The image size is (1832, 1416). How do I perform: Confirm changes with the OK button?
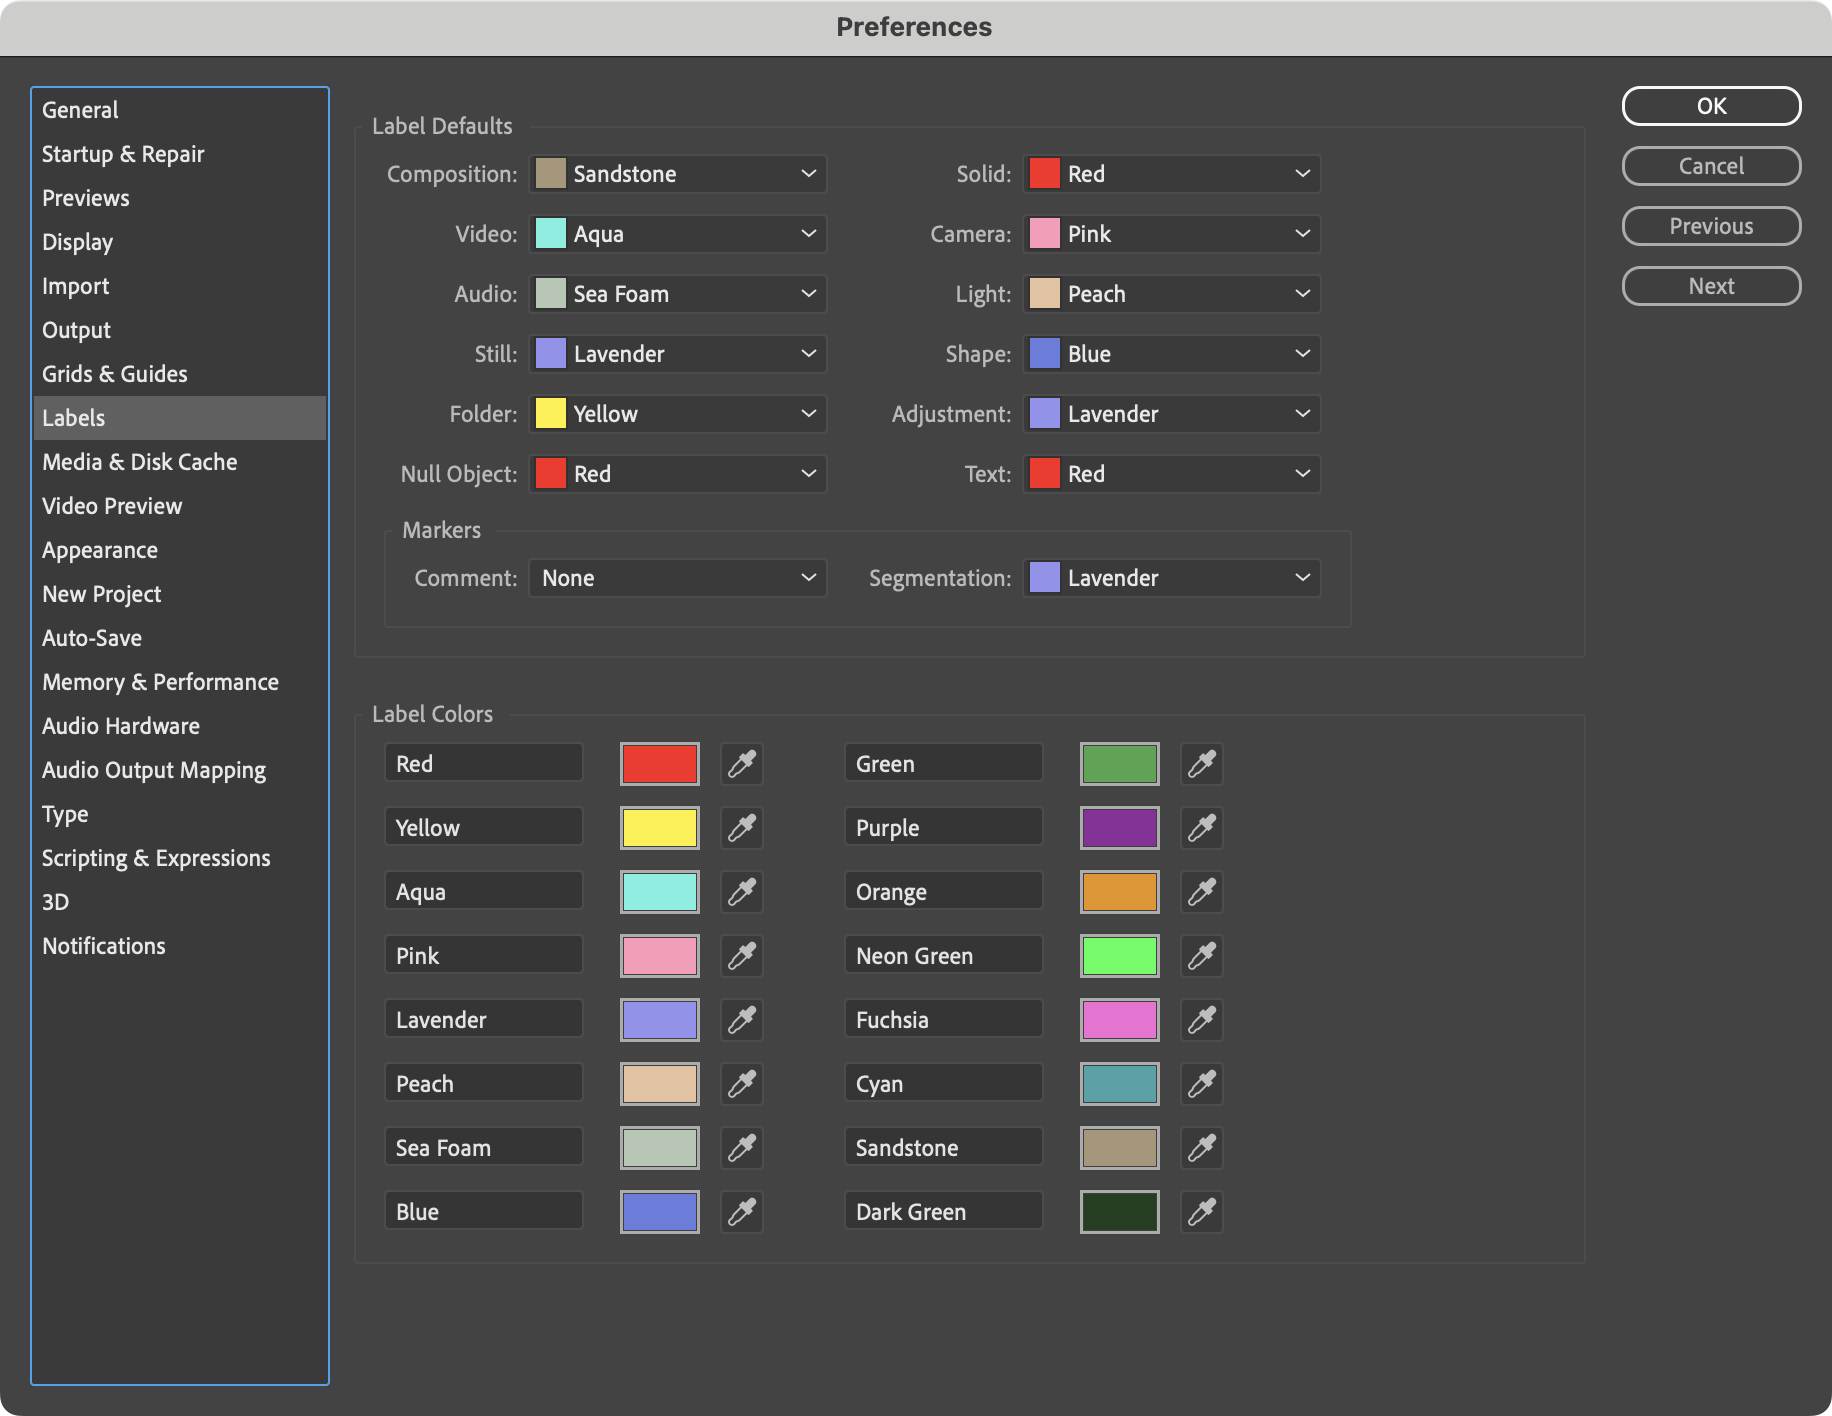point(1710,106)
